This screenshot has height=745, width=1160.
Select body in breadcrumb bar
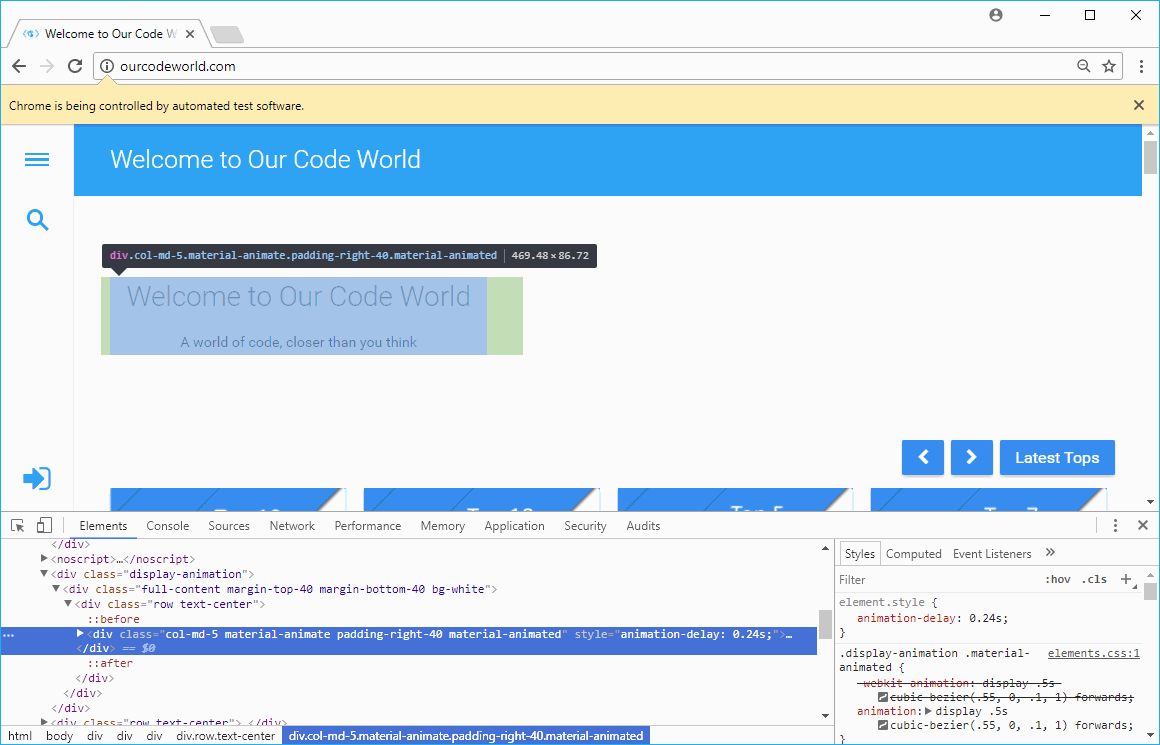59,736
